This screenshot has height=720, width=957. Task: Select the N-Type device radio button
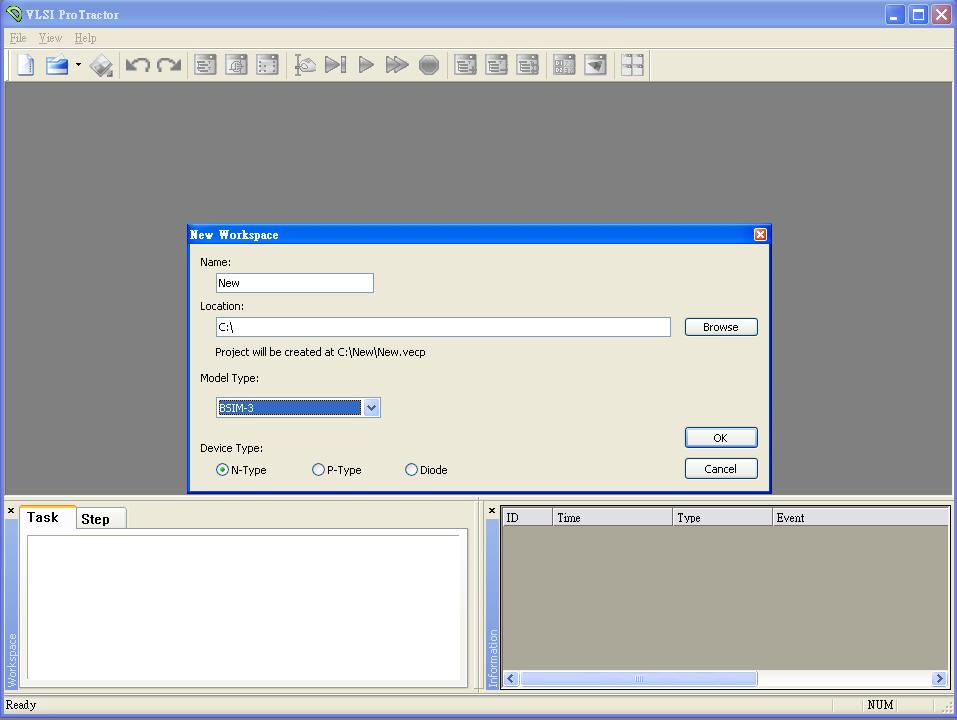point(222,470)
